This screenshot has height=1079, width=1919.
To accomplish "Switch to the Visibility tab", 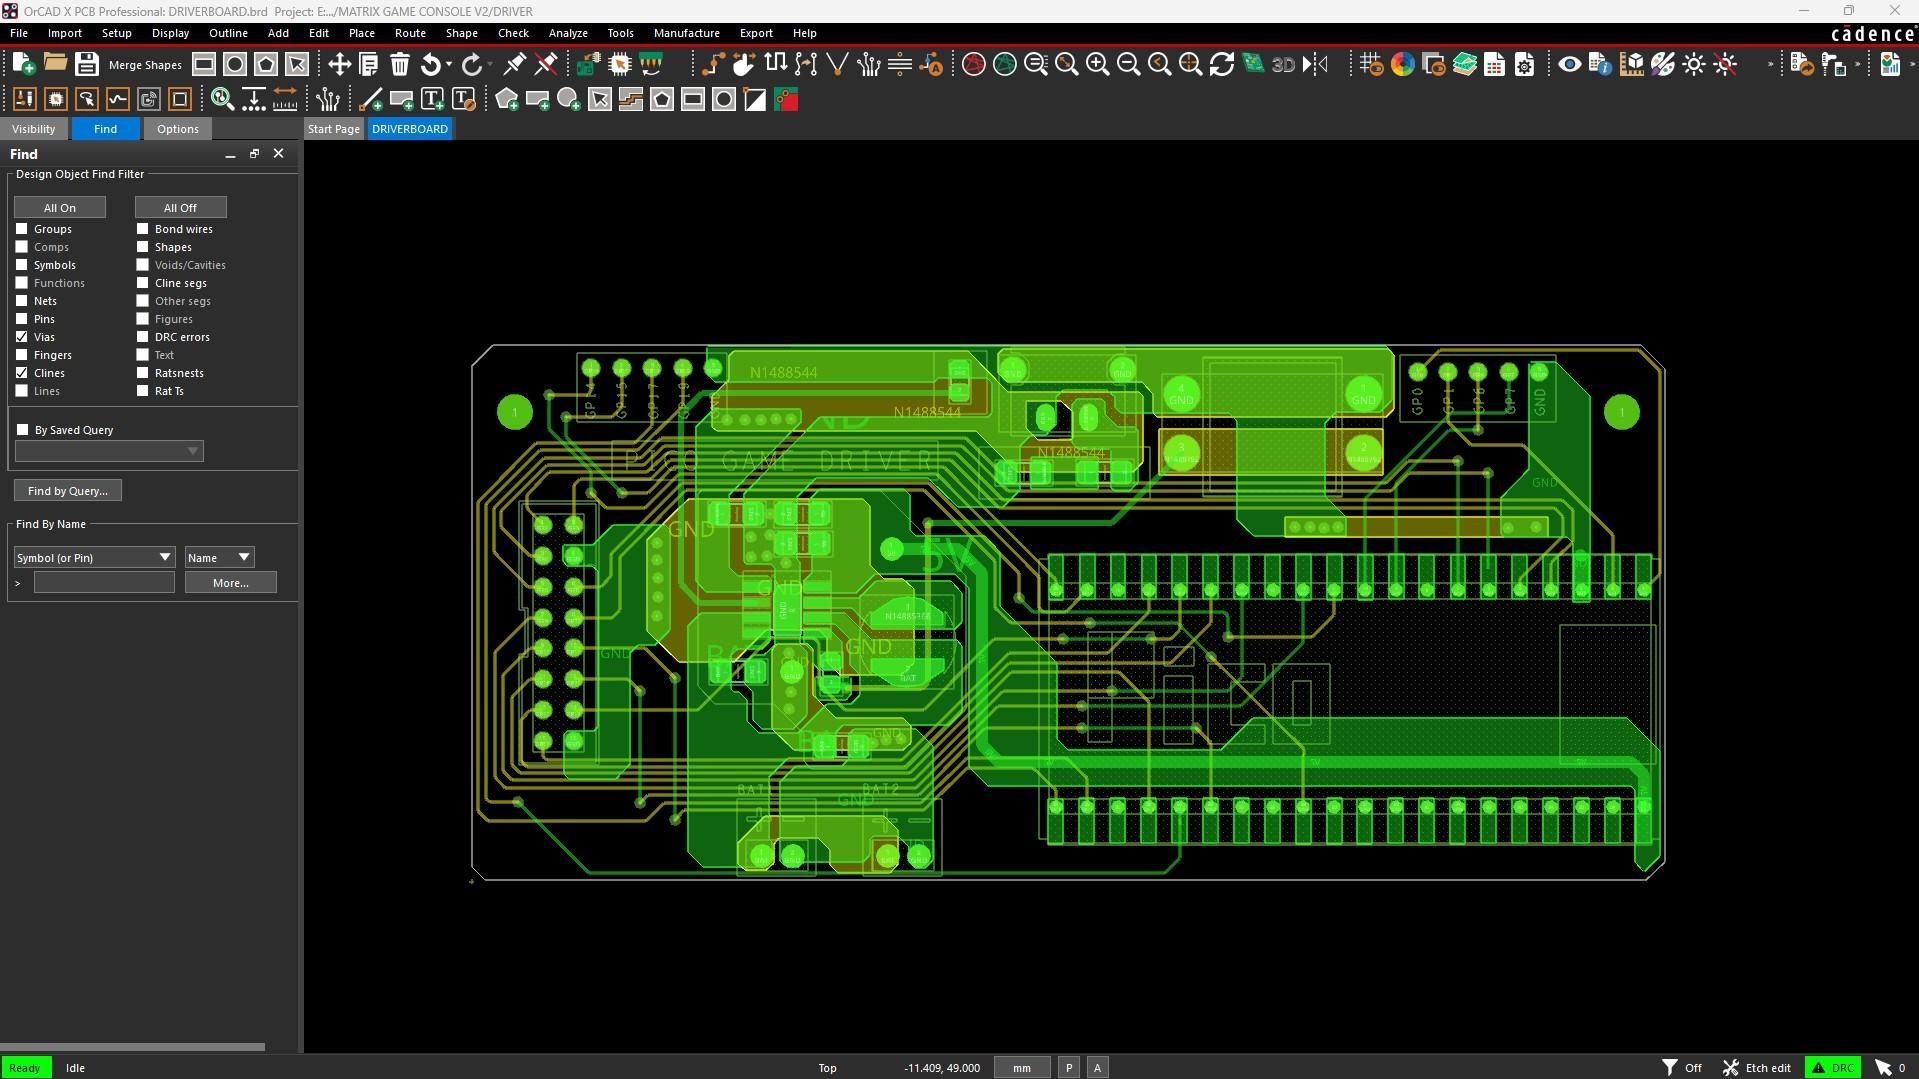I will pyautogui.click(x=33, y=129).
